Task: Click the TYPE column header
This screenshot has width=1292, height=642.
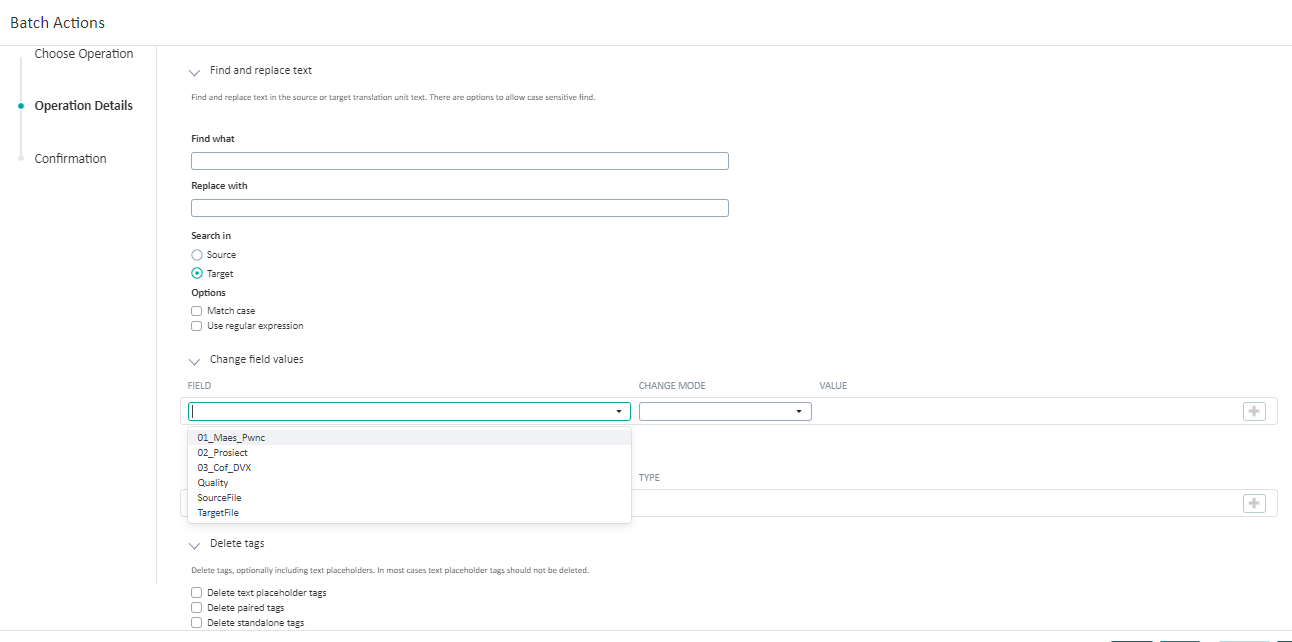Action: tap(649, 478)
